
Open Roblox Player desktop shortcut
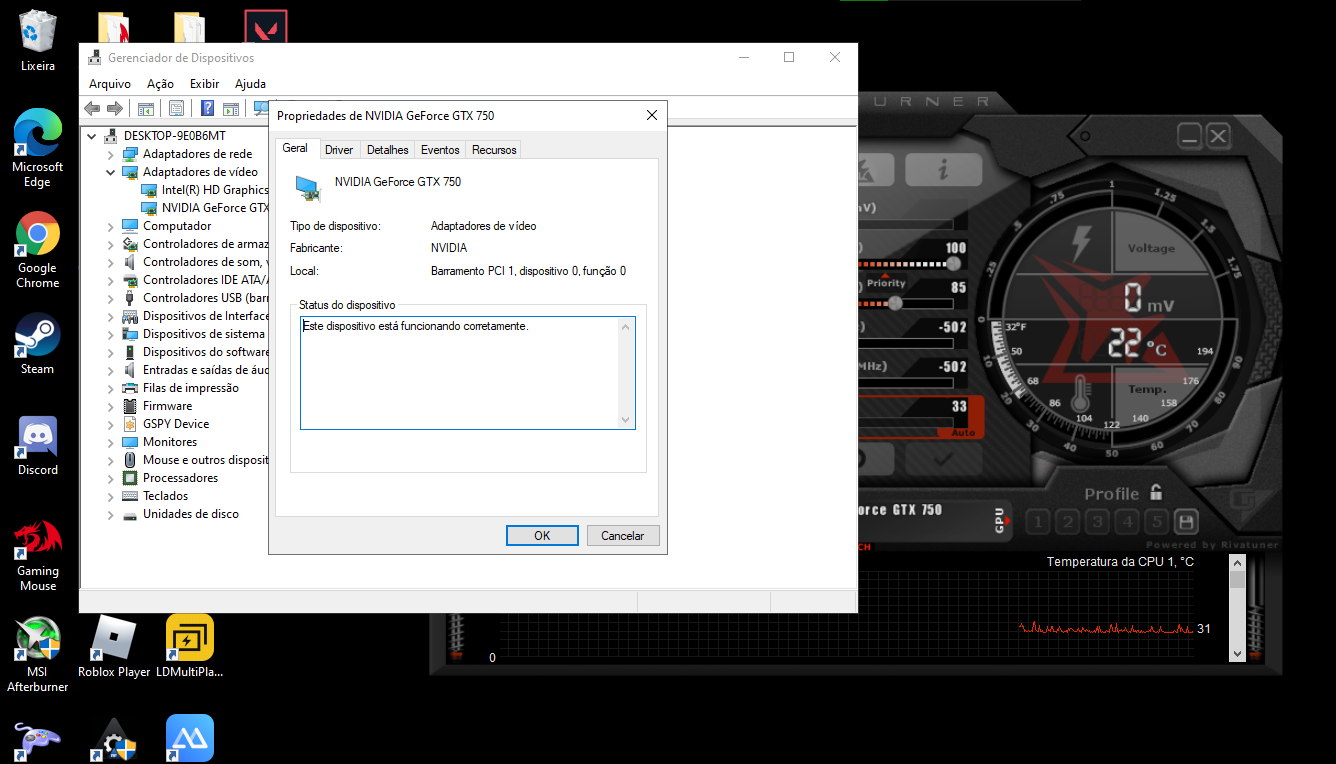pyautogui.click(x=114, y=647)
